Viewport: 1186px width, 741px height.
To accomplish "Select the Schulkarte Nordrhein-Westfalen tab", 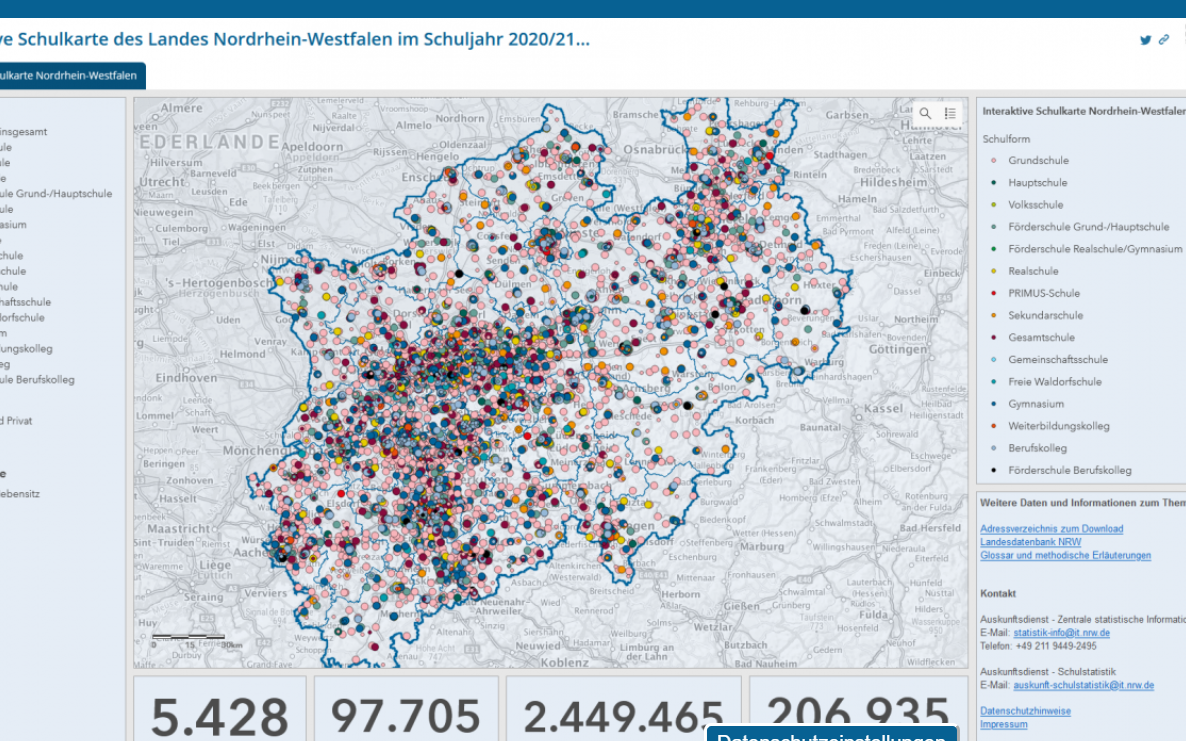I will tap(70, 76).
